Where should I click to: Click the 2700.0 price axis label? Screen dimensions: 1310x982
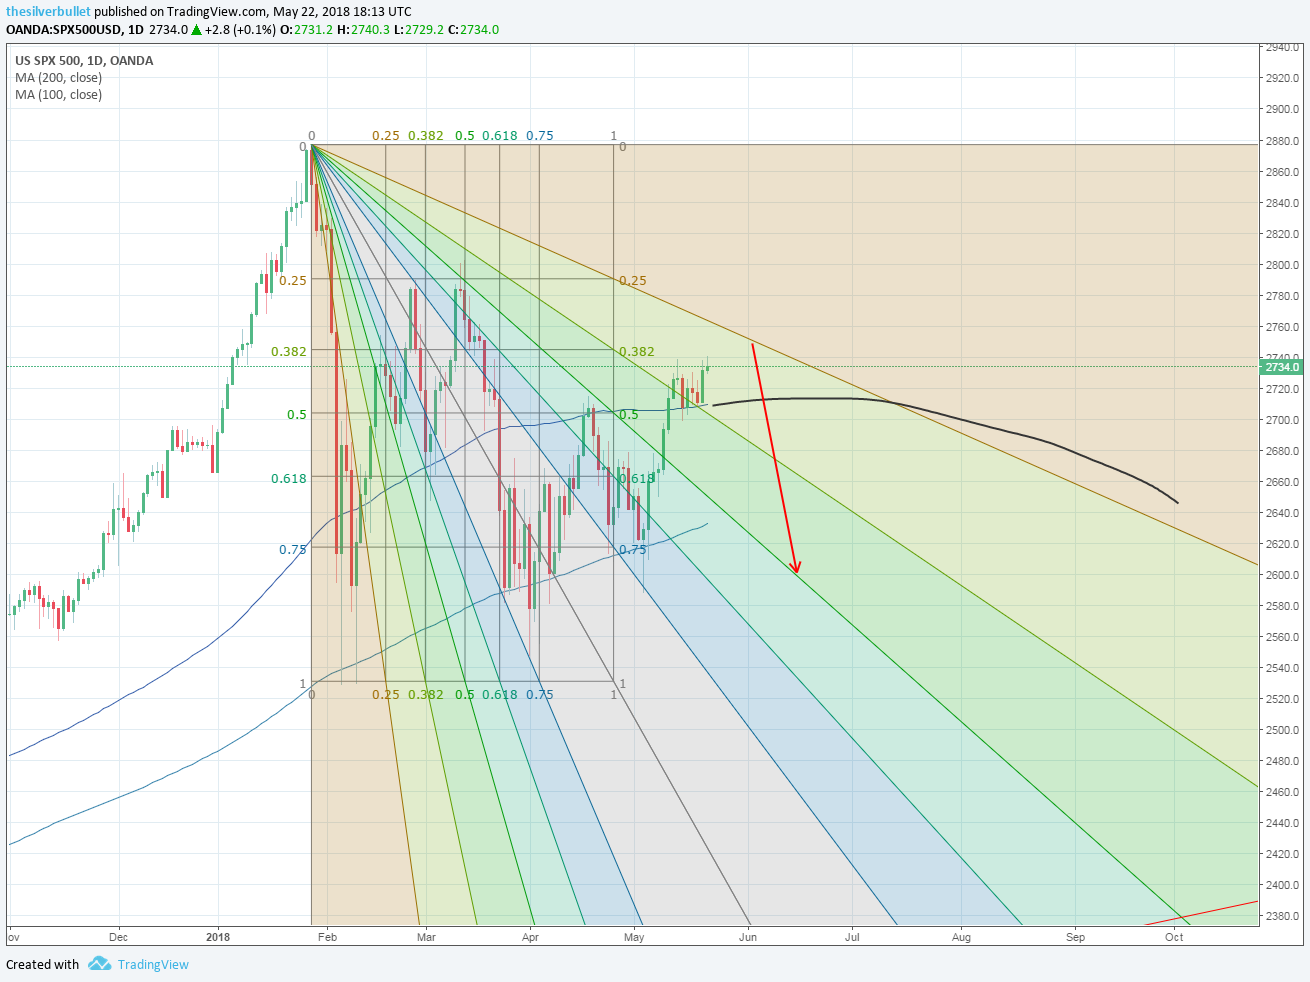[x=1282, y=420]
